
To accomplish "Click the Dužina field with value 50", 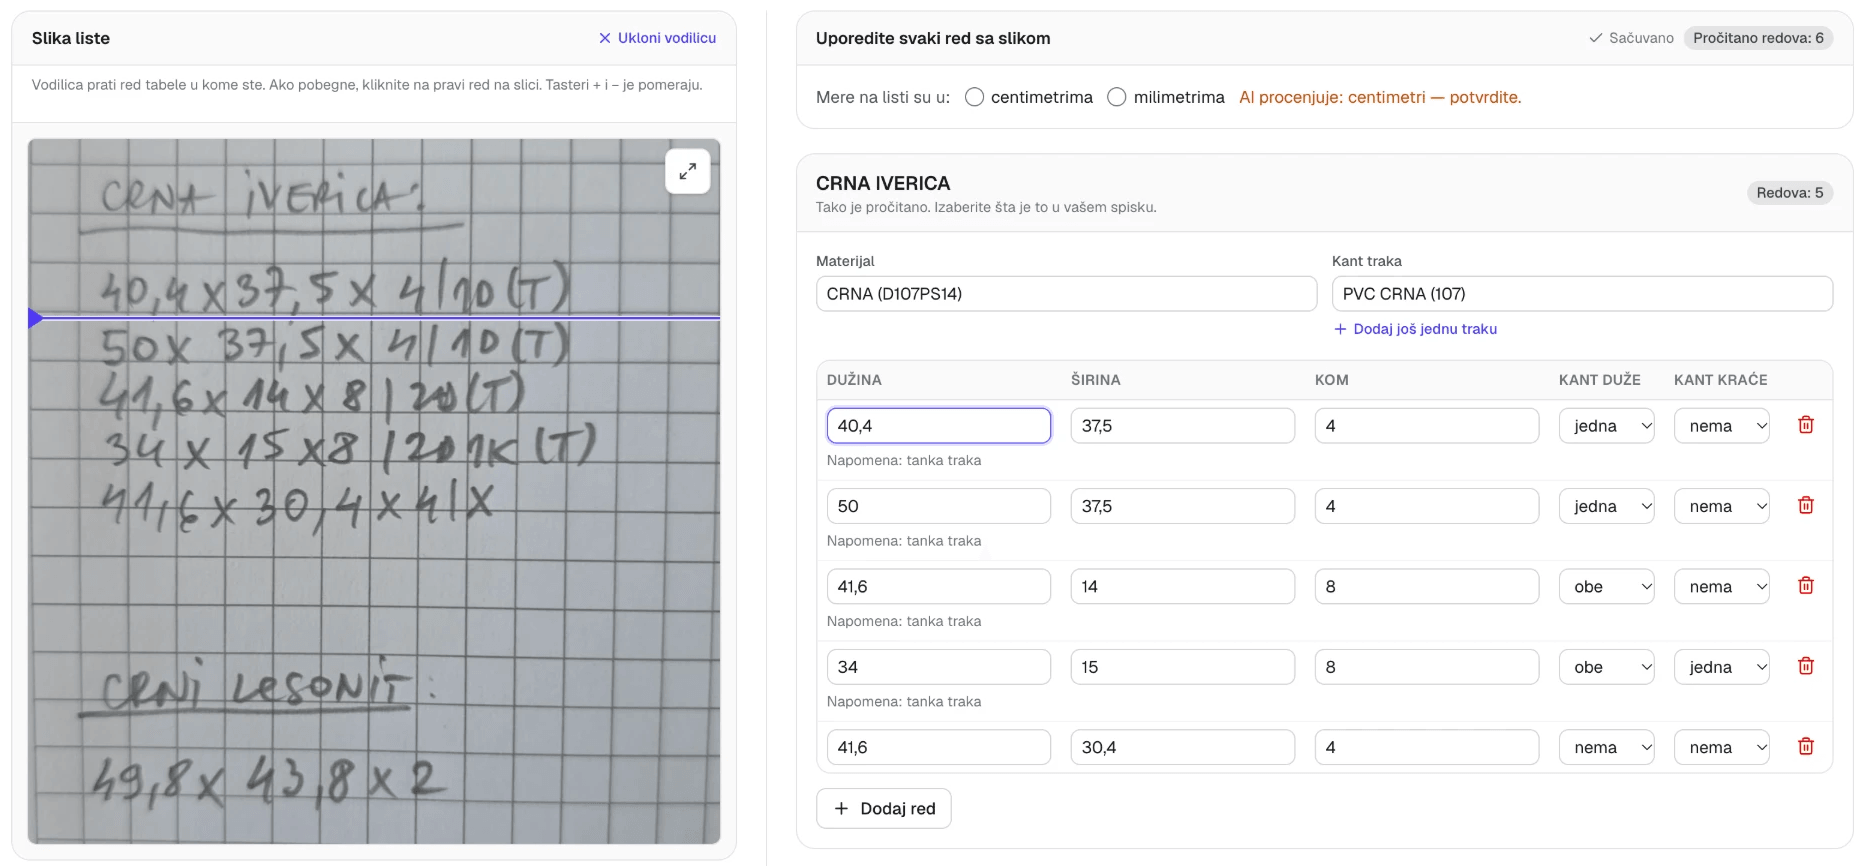I will [x=939, y=506].
